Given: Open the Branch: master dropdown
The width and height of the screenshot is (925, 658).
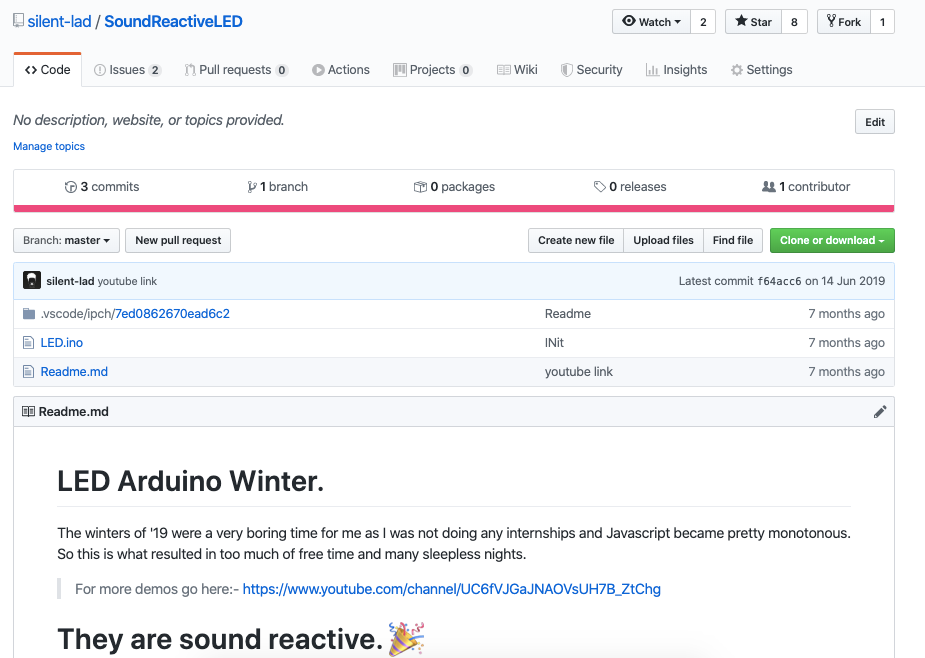Looking at the screenshot, I should 67,240.
